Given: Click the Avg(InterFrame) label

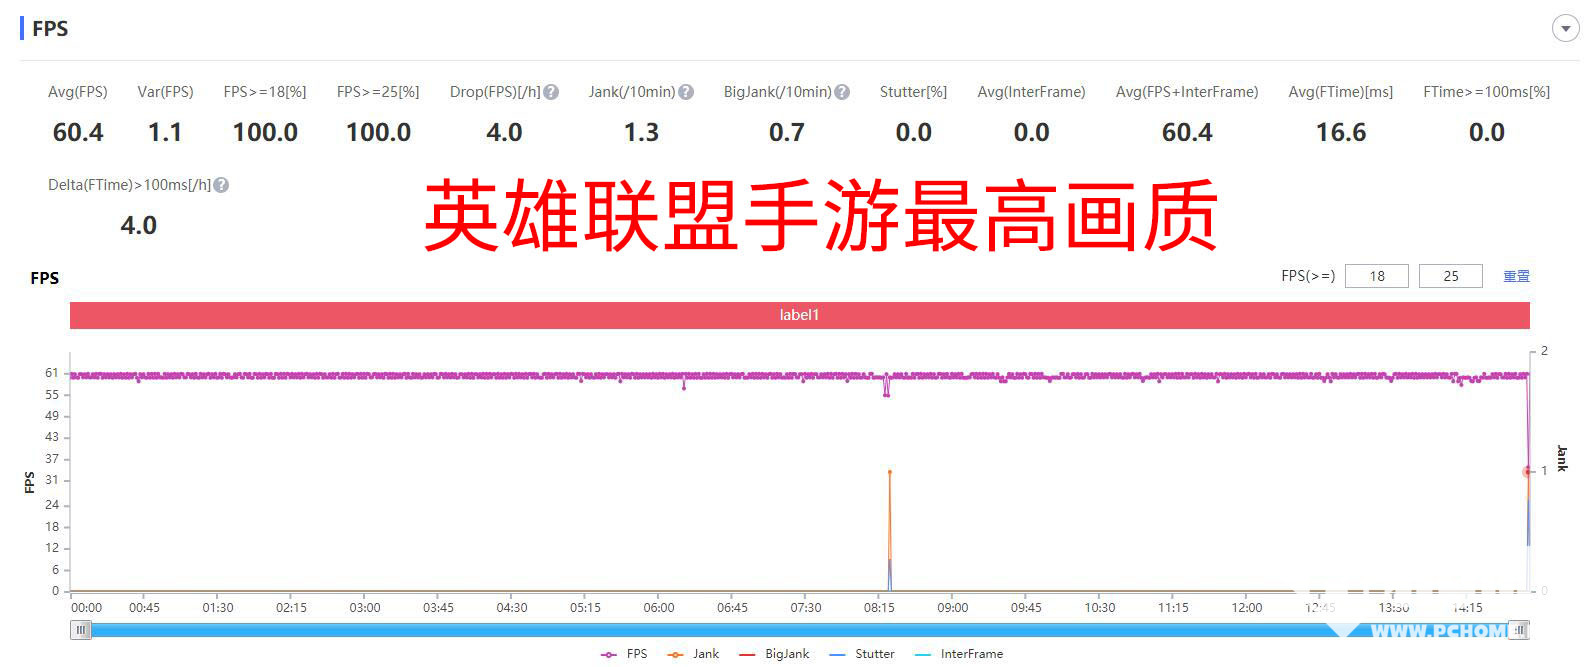Looking at the screenshot, I should 1031,92.
